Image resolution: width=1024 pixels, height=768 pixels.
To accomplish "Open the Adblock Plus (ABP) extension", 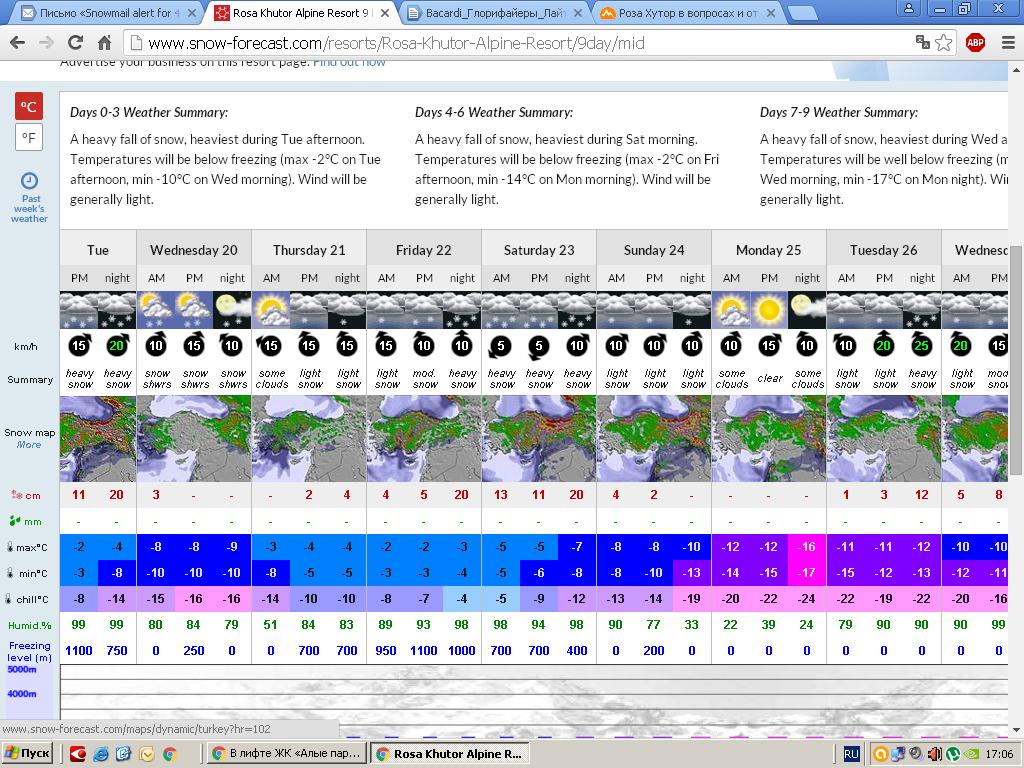I will pyautogui.click(x=975, y=43).
